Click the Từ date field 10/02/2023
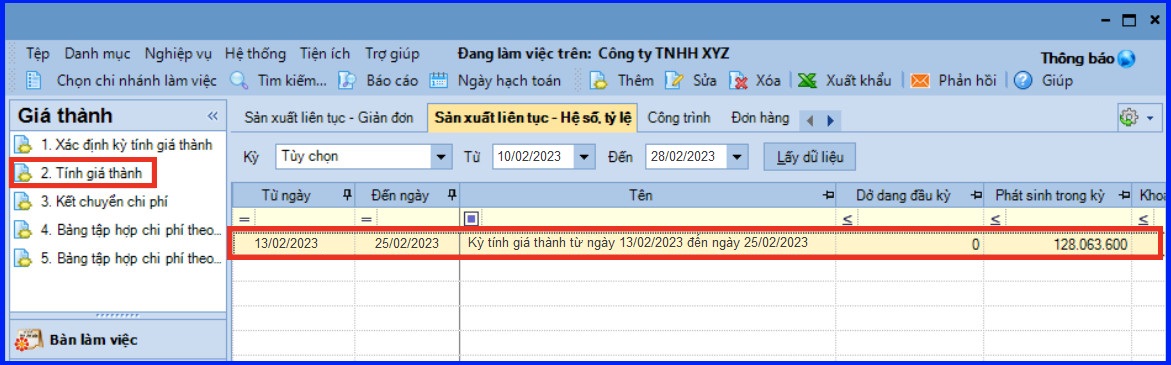This screenshot has height=365, width=1171. pos(534,157)
